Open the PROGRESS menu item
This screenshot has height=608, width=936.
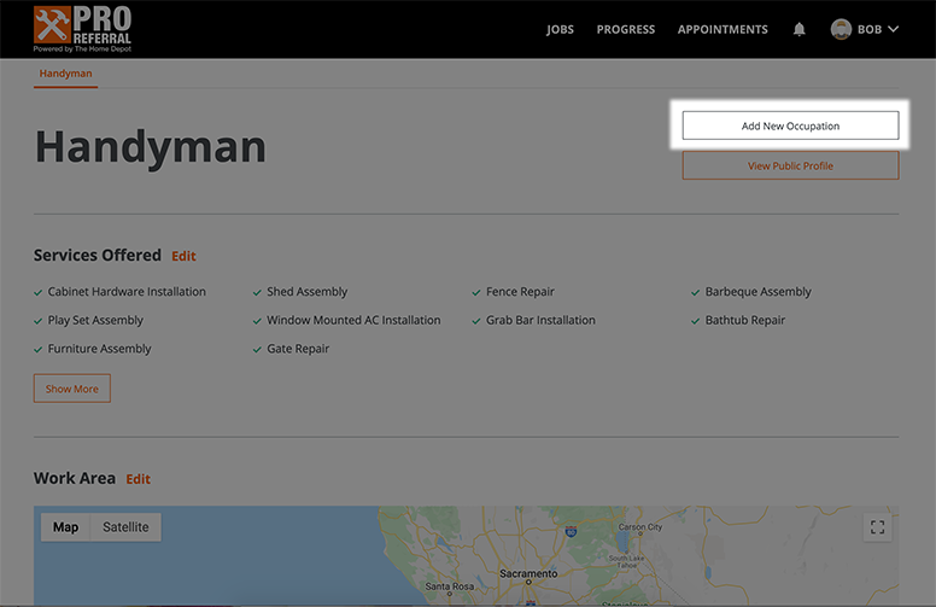pyautogui.click(x=625, y=29)
